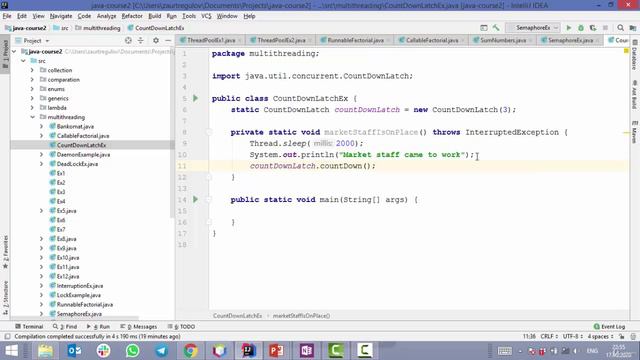Open Slack from the taskbar

point(103,351)
